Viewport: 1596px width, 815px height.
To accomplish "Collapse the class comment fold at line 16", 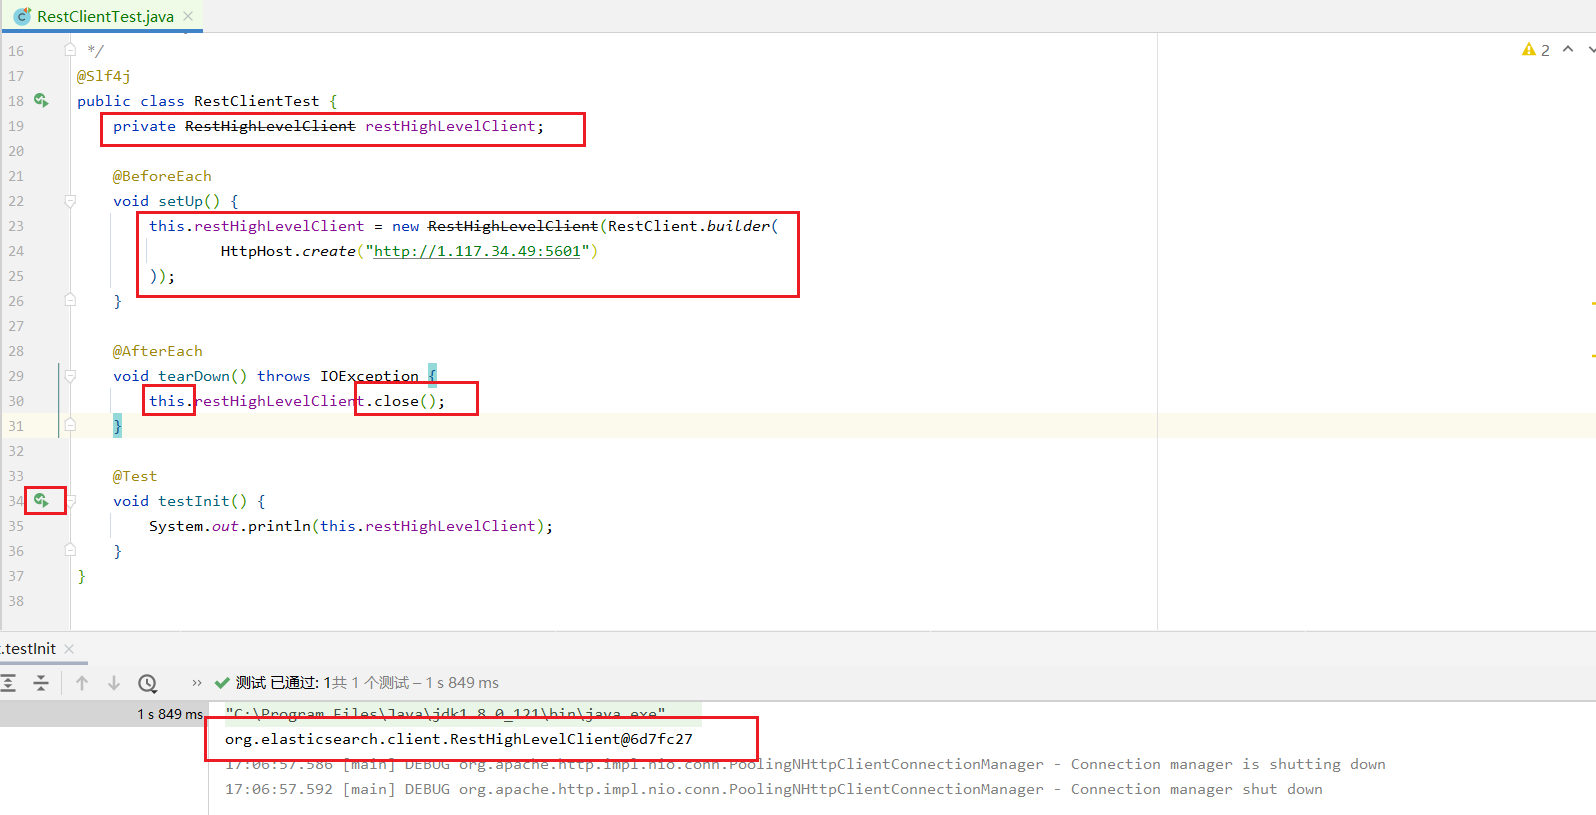I will 70,49.
